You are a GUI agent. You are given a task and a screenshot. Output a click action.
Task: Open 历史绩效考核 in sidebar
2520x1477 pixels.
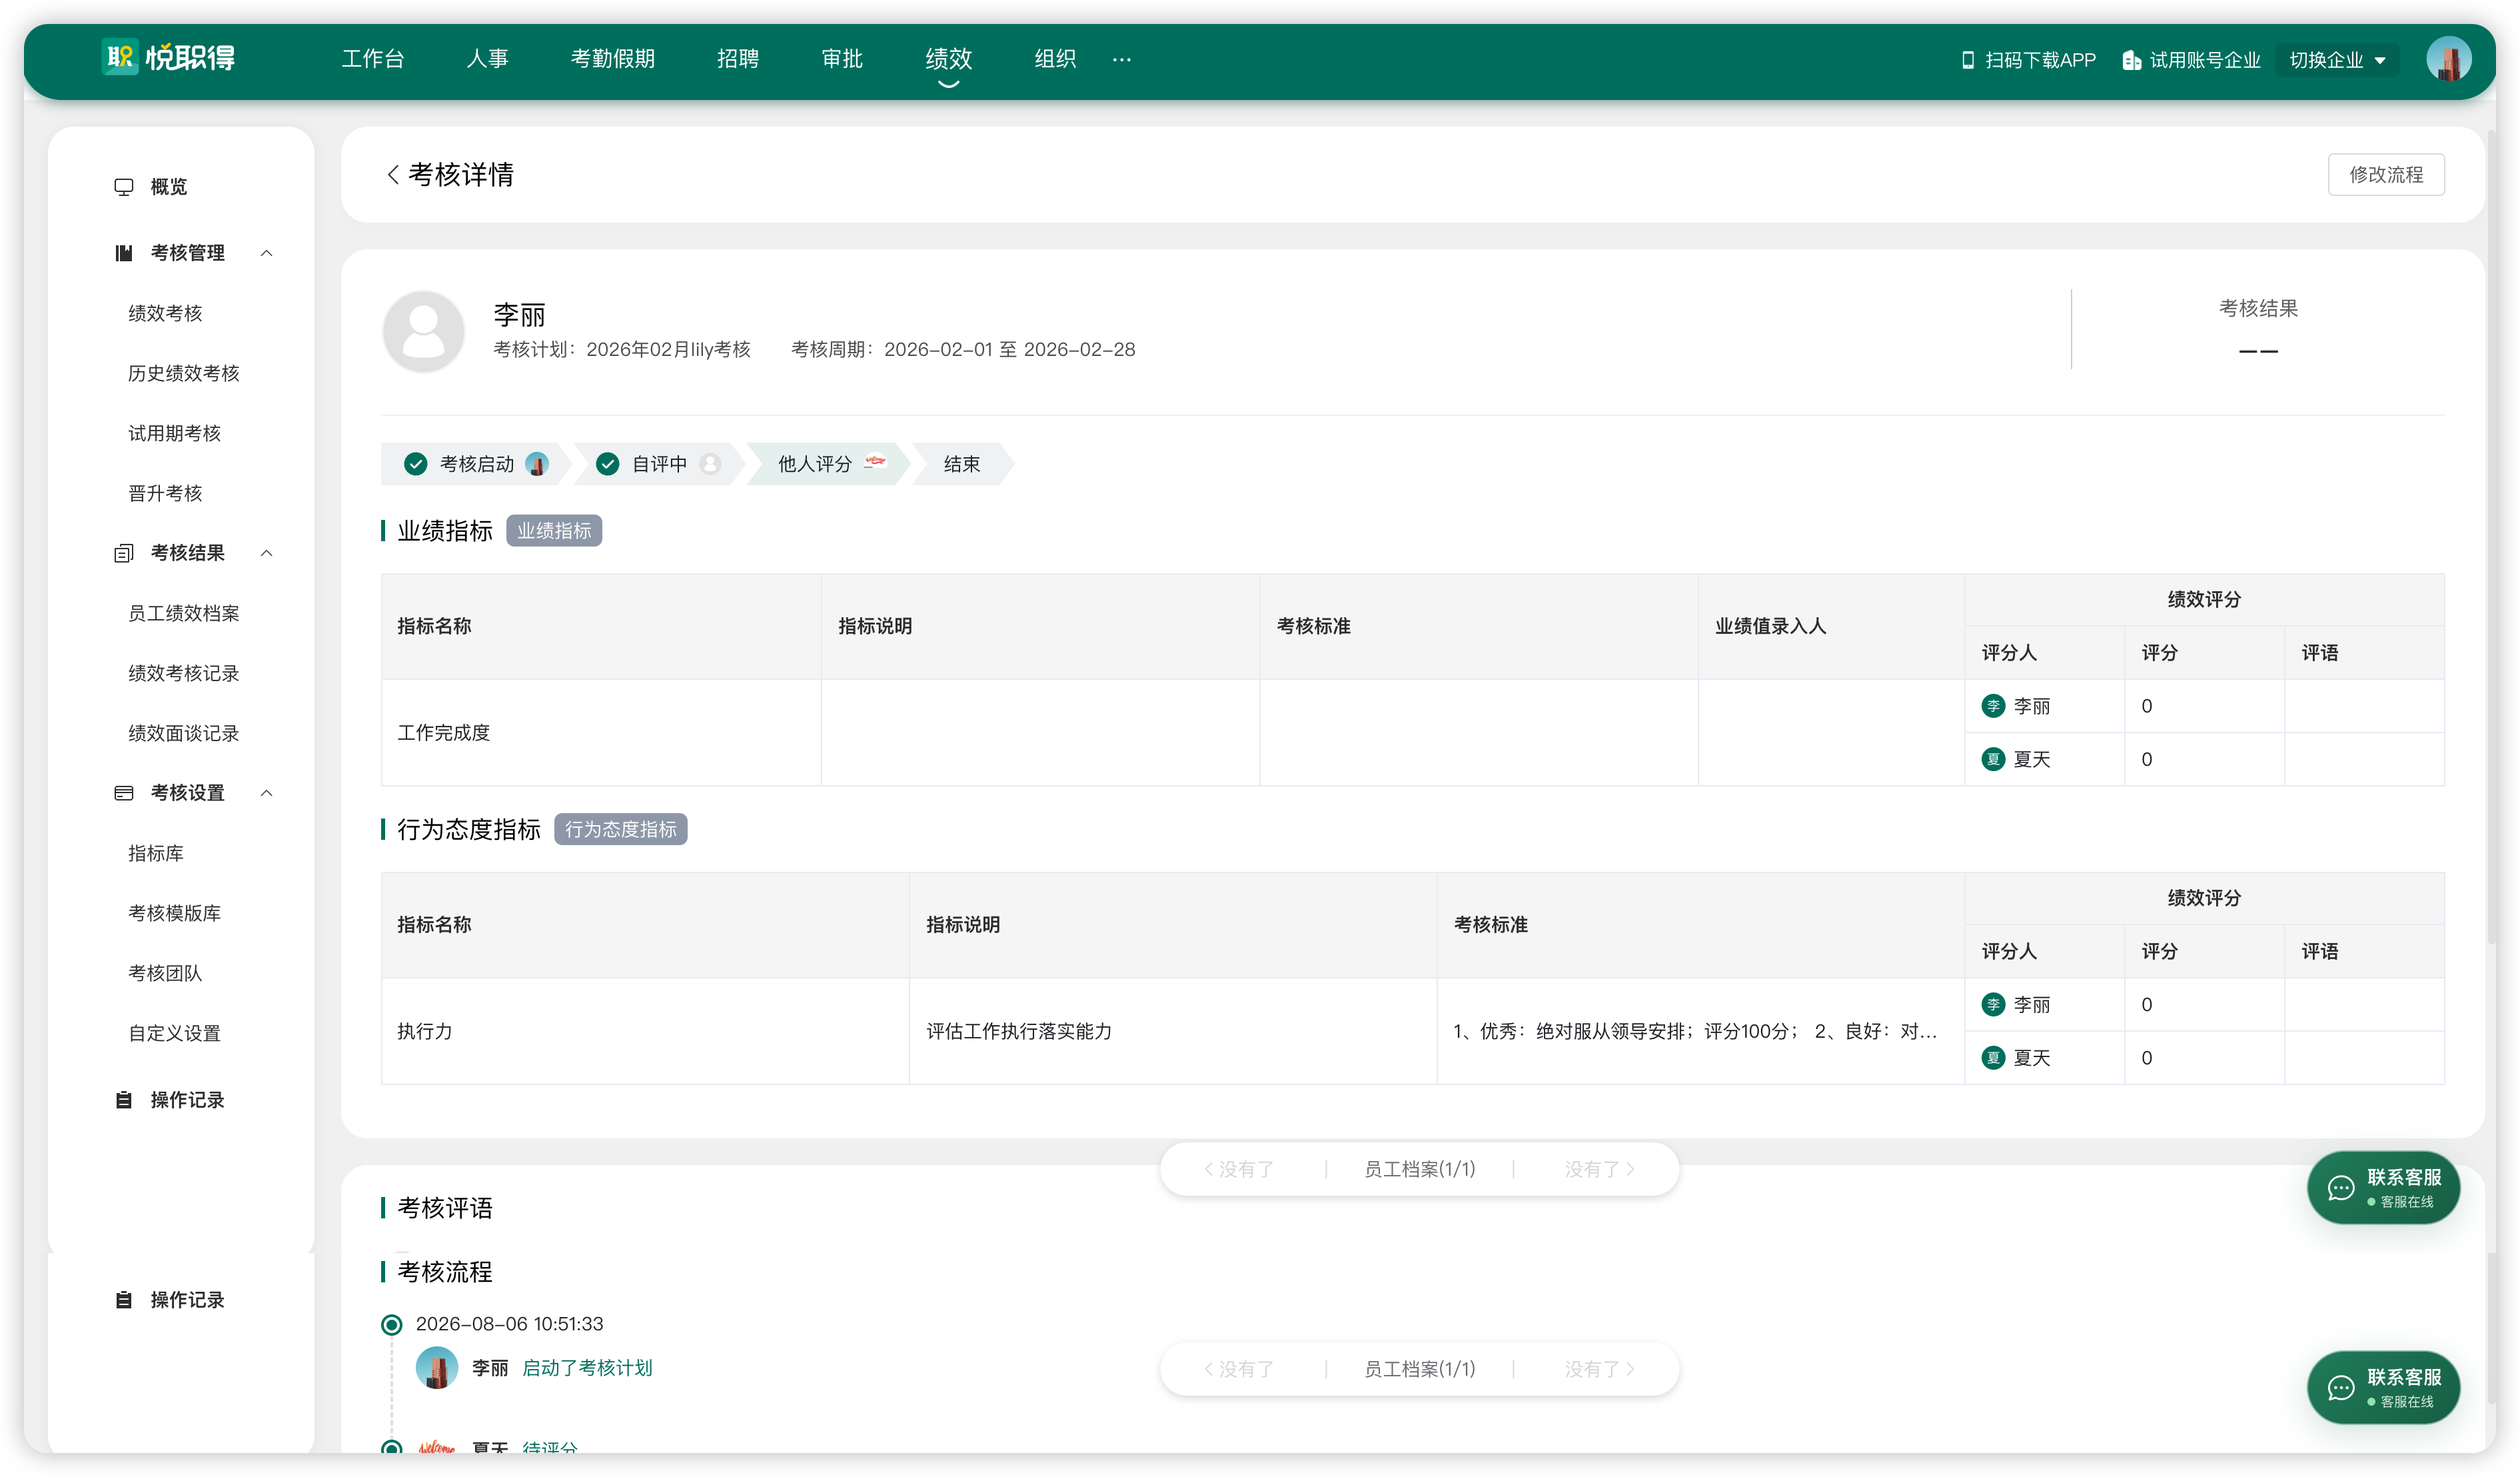click(x=184, y=373)
